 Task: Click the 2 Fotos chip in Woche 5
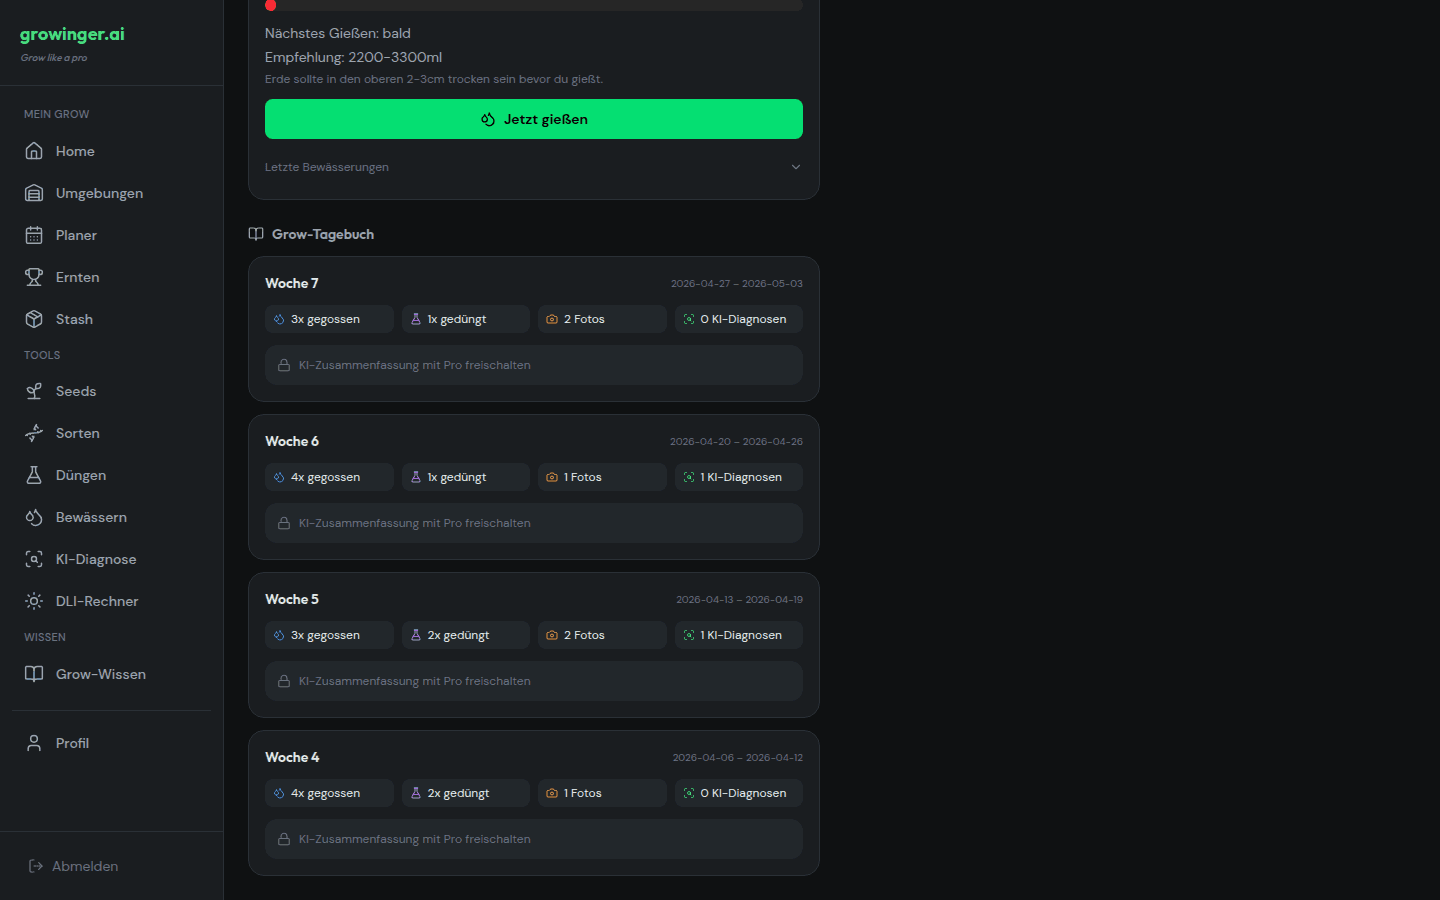[602, 635]
